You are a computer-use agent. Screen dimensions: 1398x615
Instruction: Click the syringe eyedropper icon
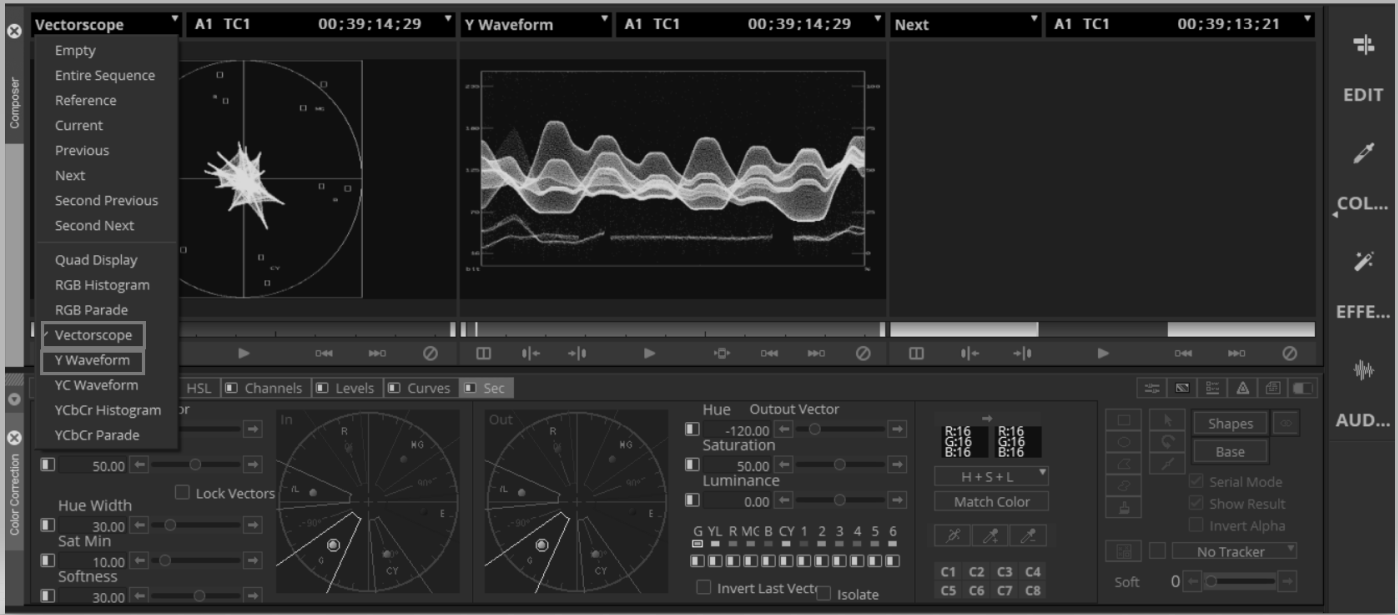click(x=952, y=537)
